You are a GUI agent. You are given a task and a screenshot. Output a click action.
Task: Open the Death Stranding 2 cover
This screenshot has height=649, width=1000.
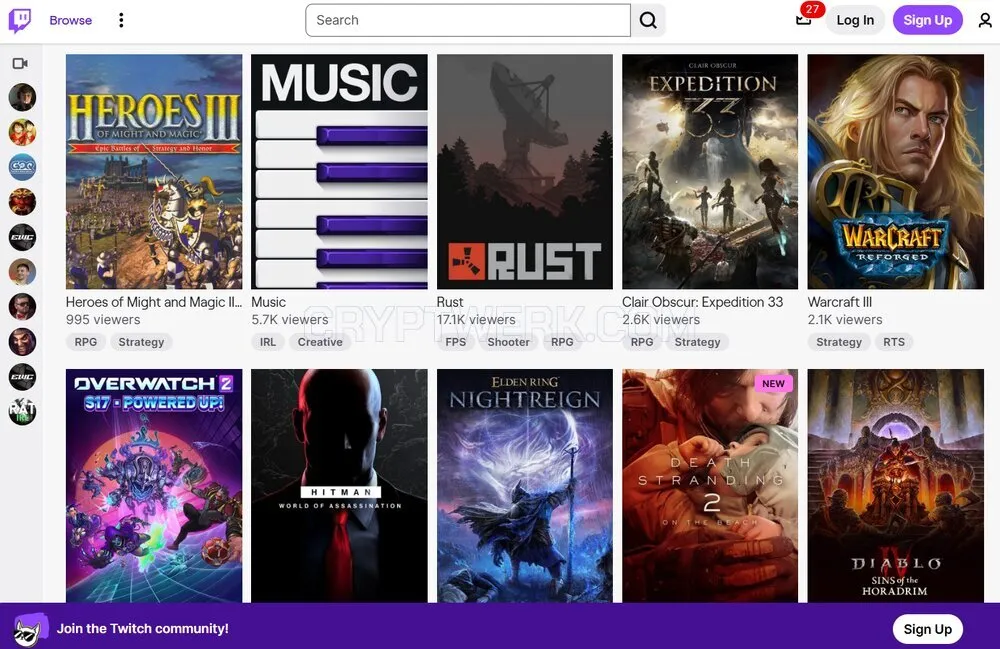(710, 486)
